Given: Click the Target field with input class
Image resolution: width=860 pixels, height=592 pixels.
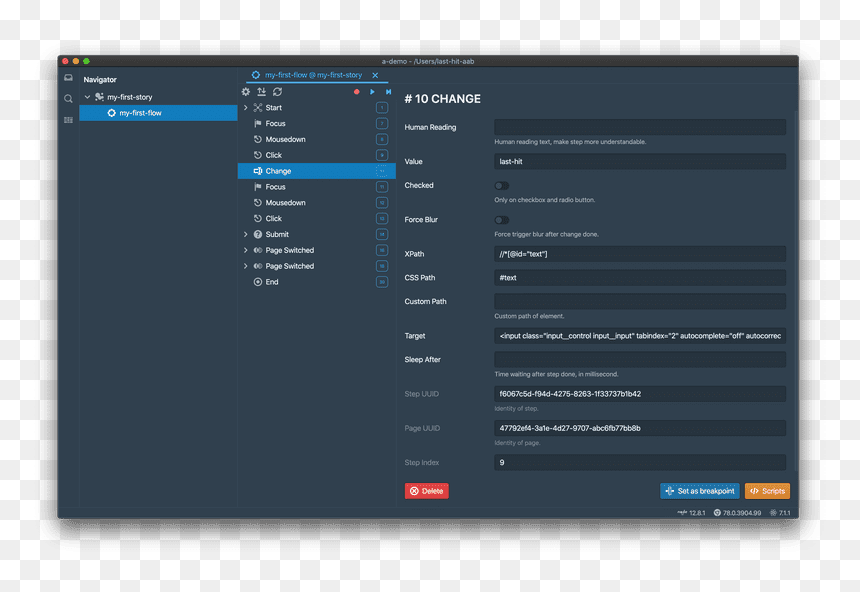Looking at the screenshot, I should click(640, 336).
